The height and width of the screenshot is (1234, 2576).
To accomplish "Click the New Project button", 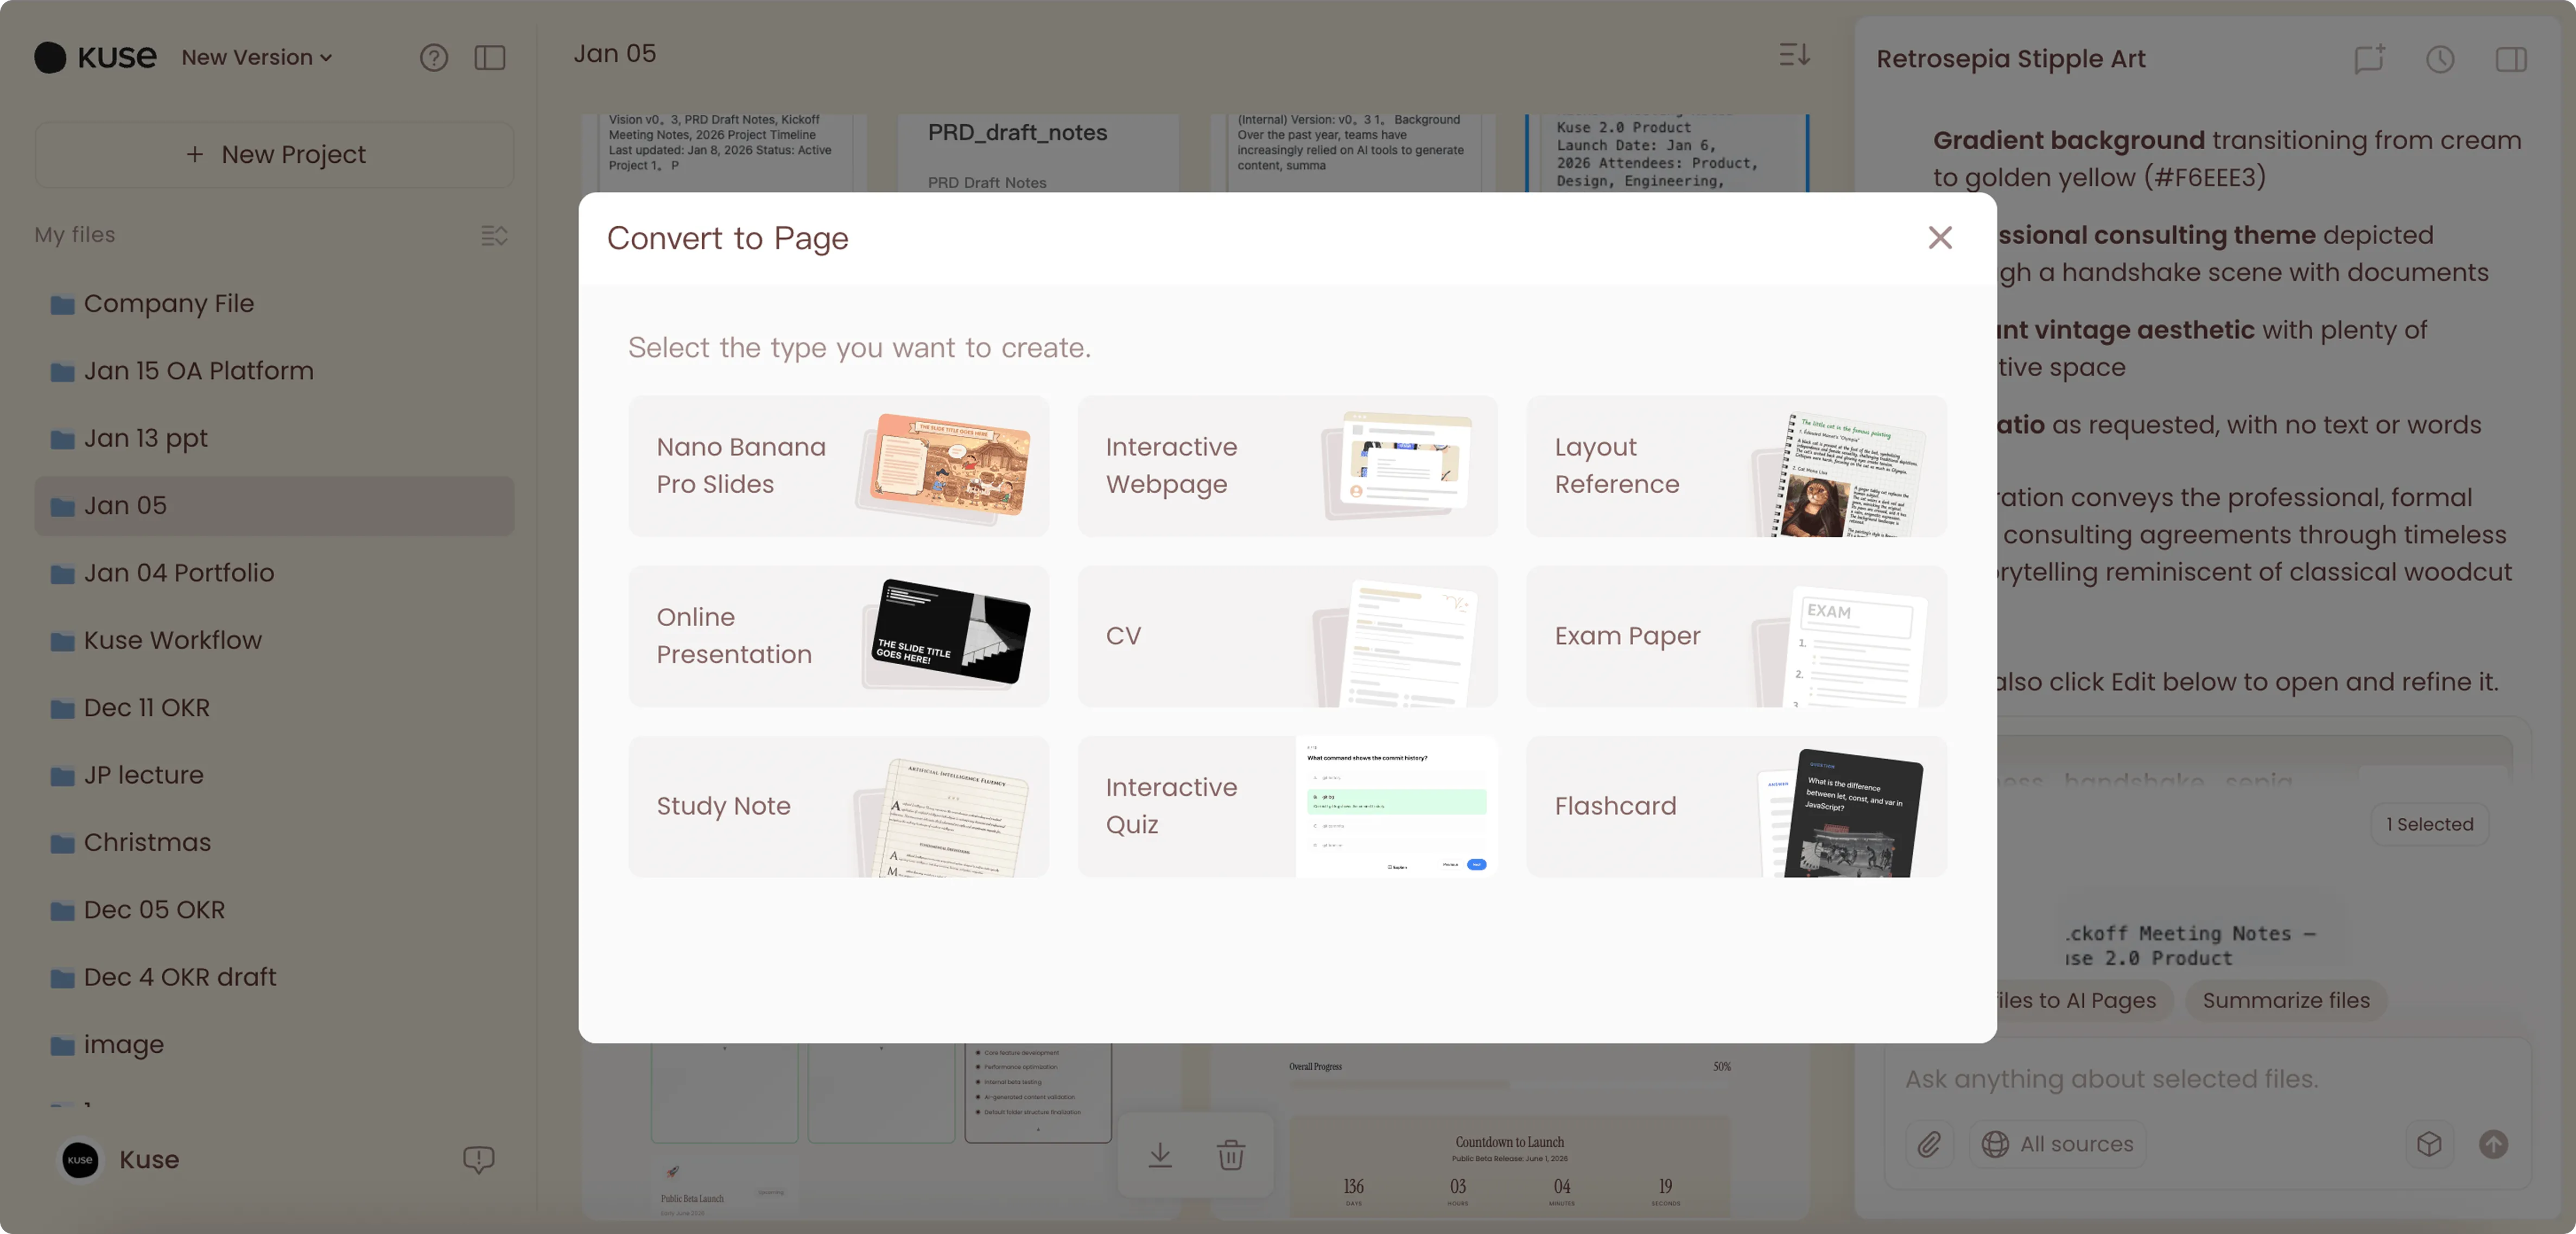I will (x=274, y=155).
